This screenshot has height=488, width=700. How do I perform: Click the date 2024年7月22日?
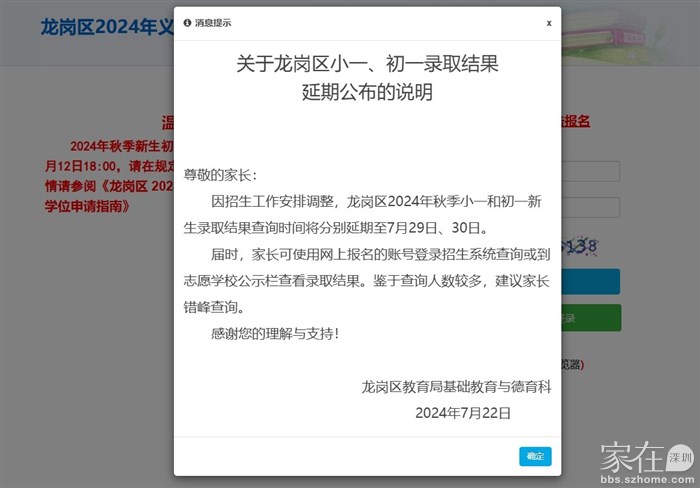tap(463, 412)
